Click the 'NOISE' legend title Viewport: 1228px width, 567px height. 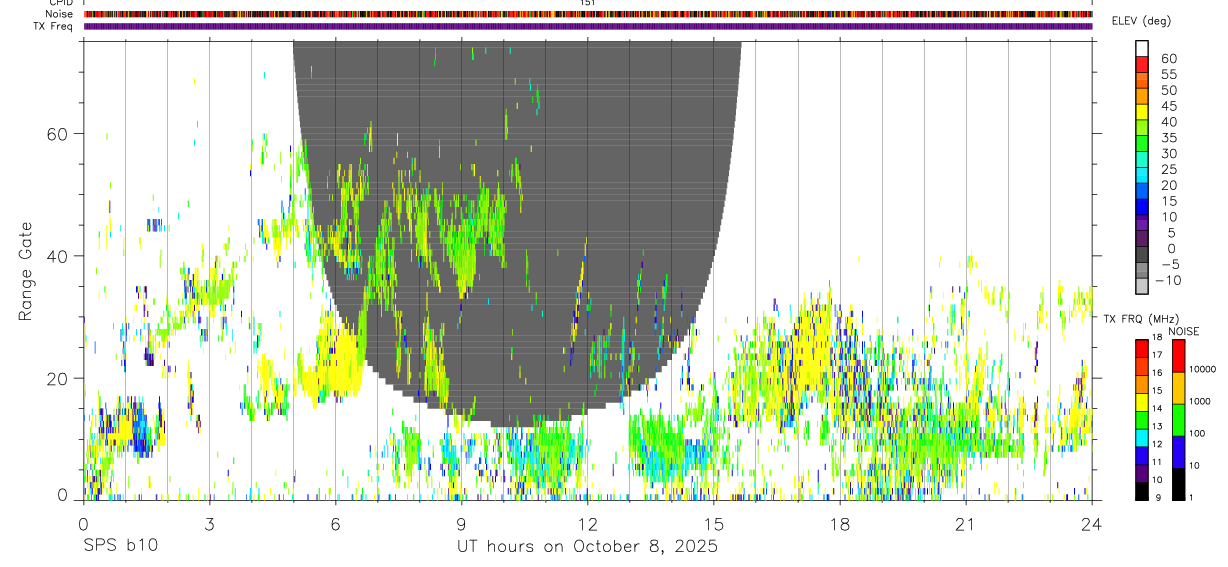click(x=1183, y=331)
